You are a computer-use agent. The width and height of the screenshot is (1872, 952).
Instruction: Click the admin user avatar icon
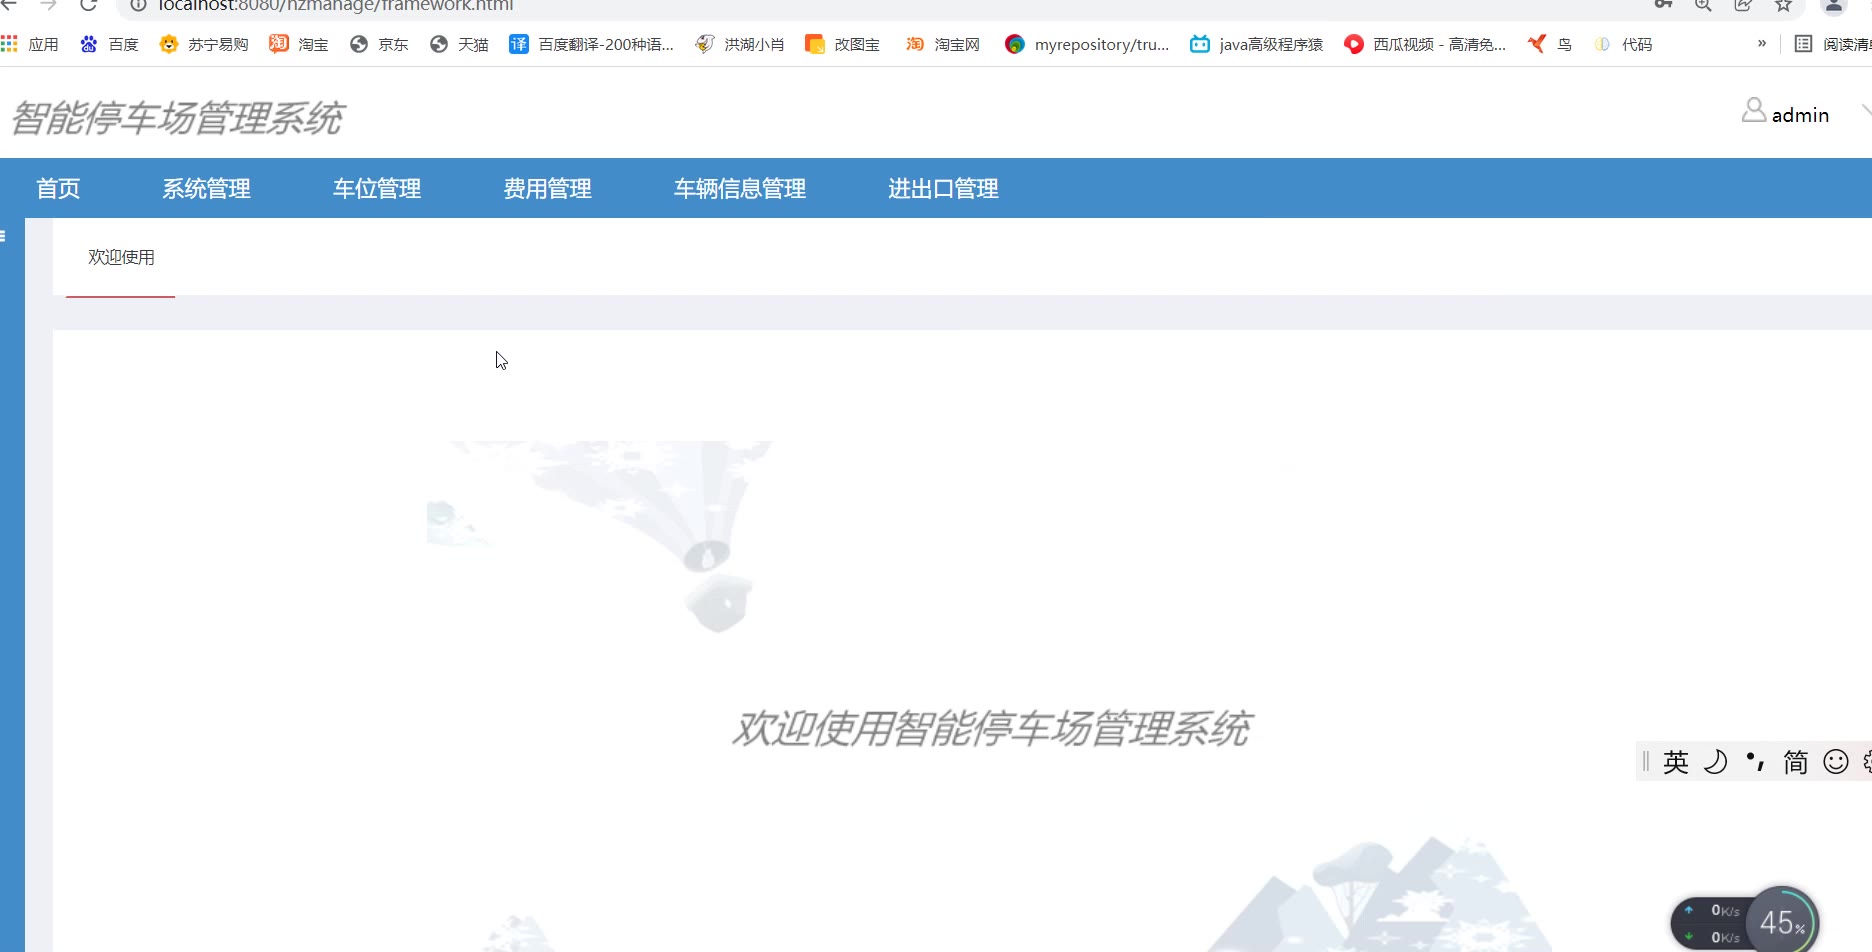[1754, 110]
